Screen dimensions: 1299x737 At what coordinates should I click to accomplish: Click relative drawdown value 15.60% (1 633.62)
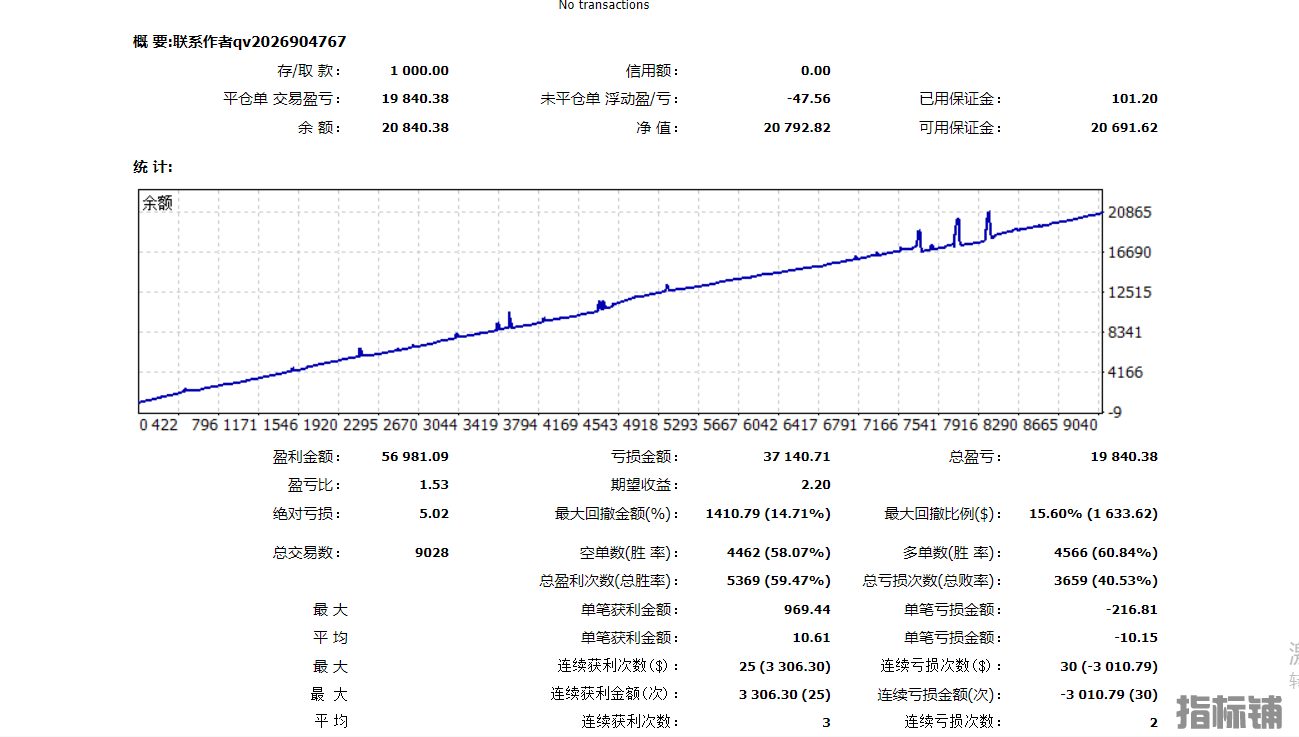tap(1093, 514)
